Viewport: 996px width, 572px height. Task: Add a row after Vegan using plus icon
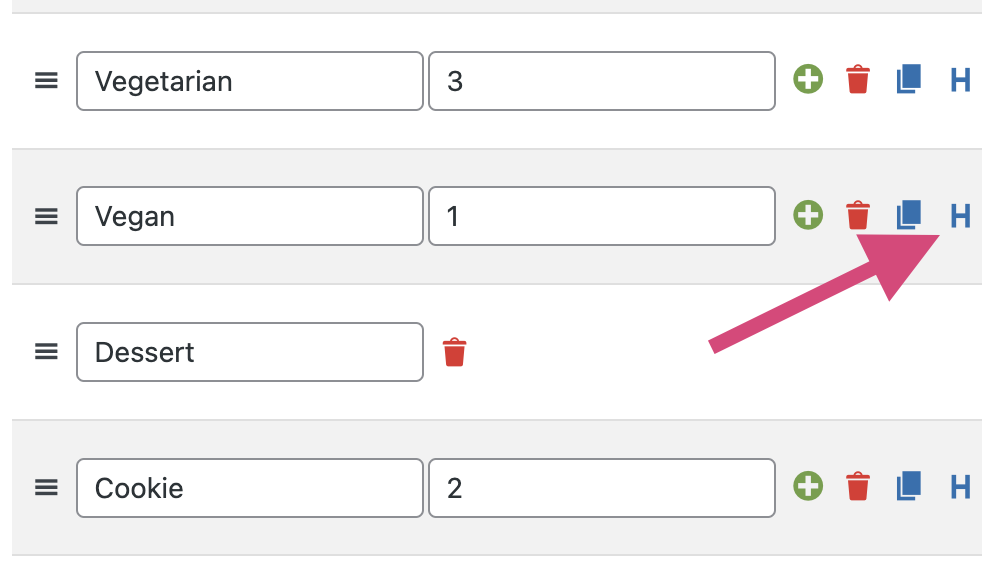point(808,215)
